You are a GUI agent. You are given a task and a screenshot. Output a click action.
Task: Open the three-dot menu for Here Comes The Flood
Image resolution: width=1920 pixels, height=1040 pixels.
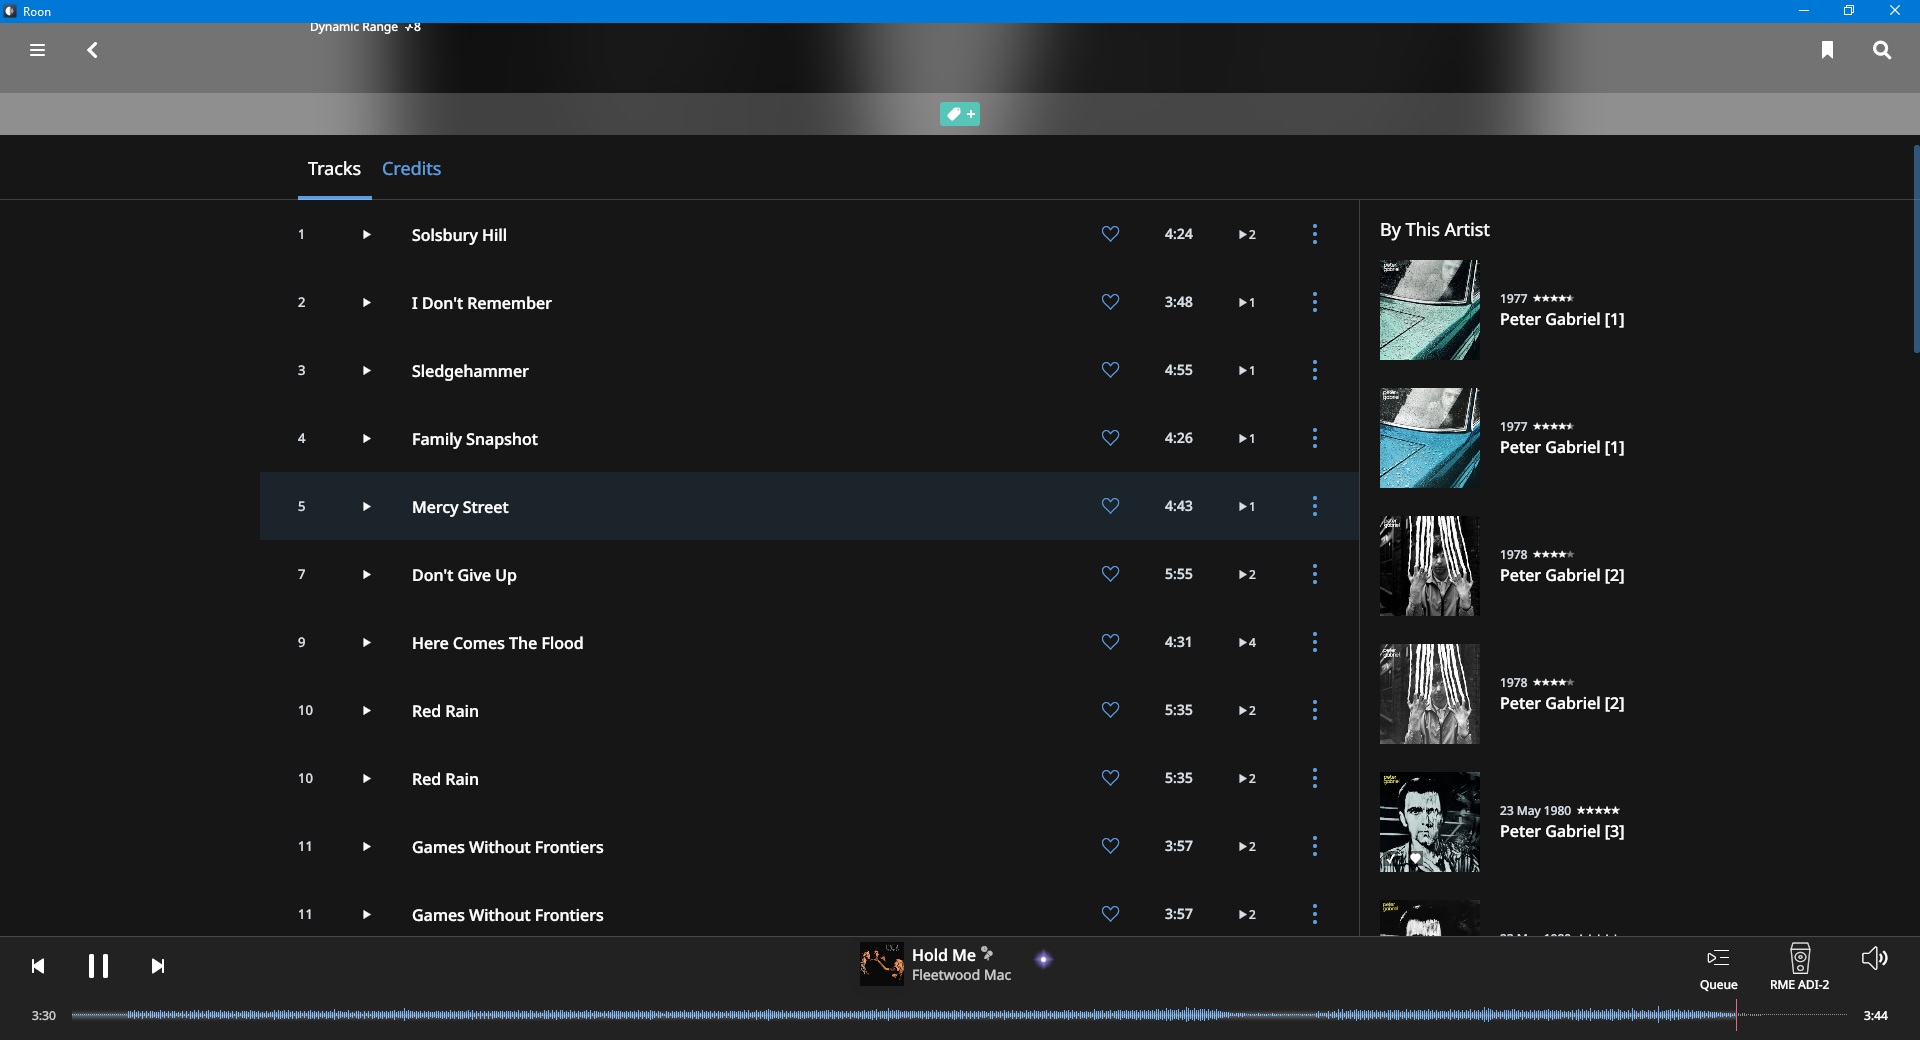click(1314, 642)
